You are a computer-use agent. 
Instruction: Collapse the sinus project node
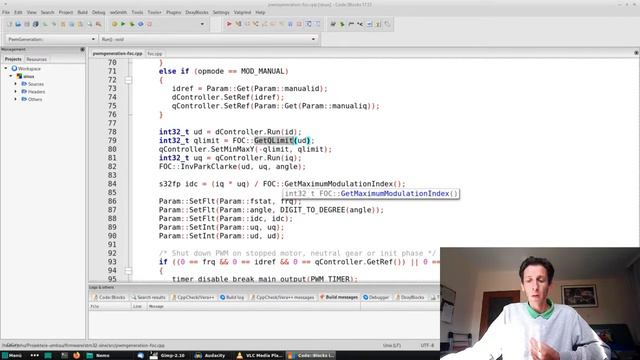point(11,76)
